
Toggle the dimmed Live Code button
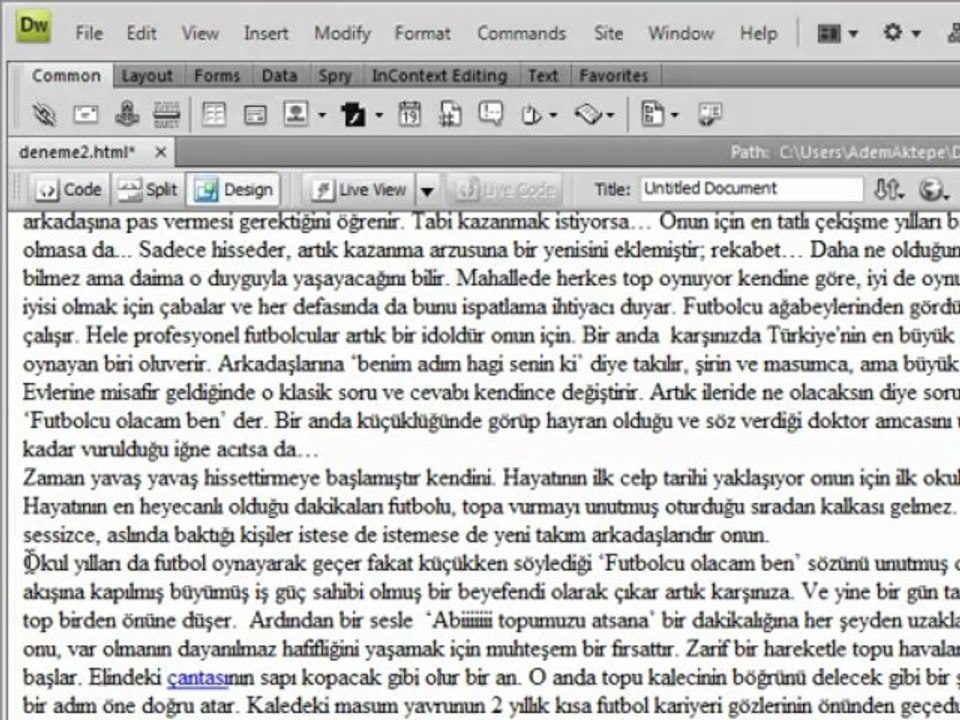(x=505, y=190)
